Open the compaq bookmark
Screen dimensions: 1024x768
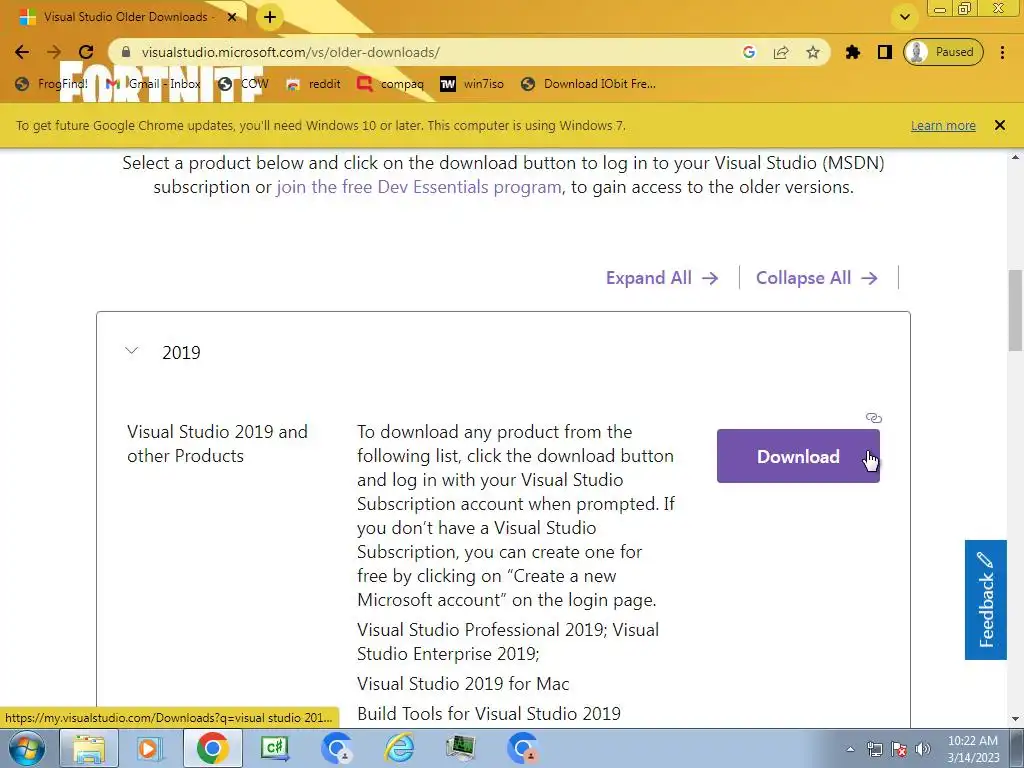pos(391,84)
